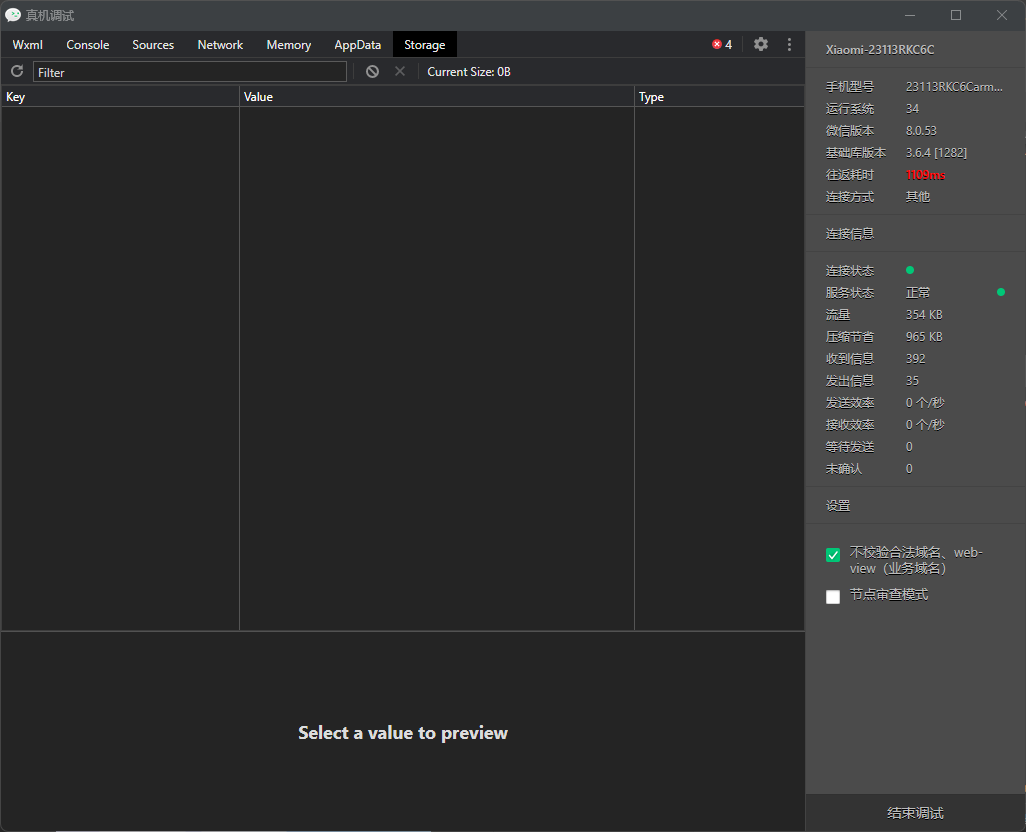The width and height of the screenshot is (1026, 832).
Task: Click the green dot beside 服务状态 正常
Action: click(1000, 292)
